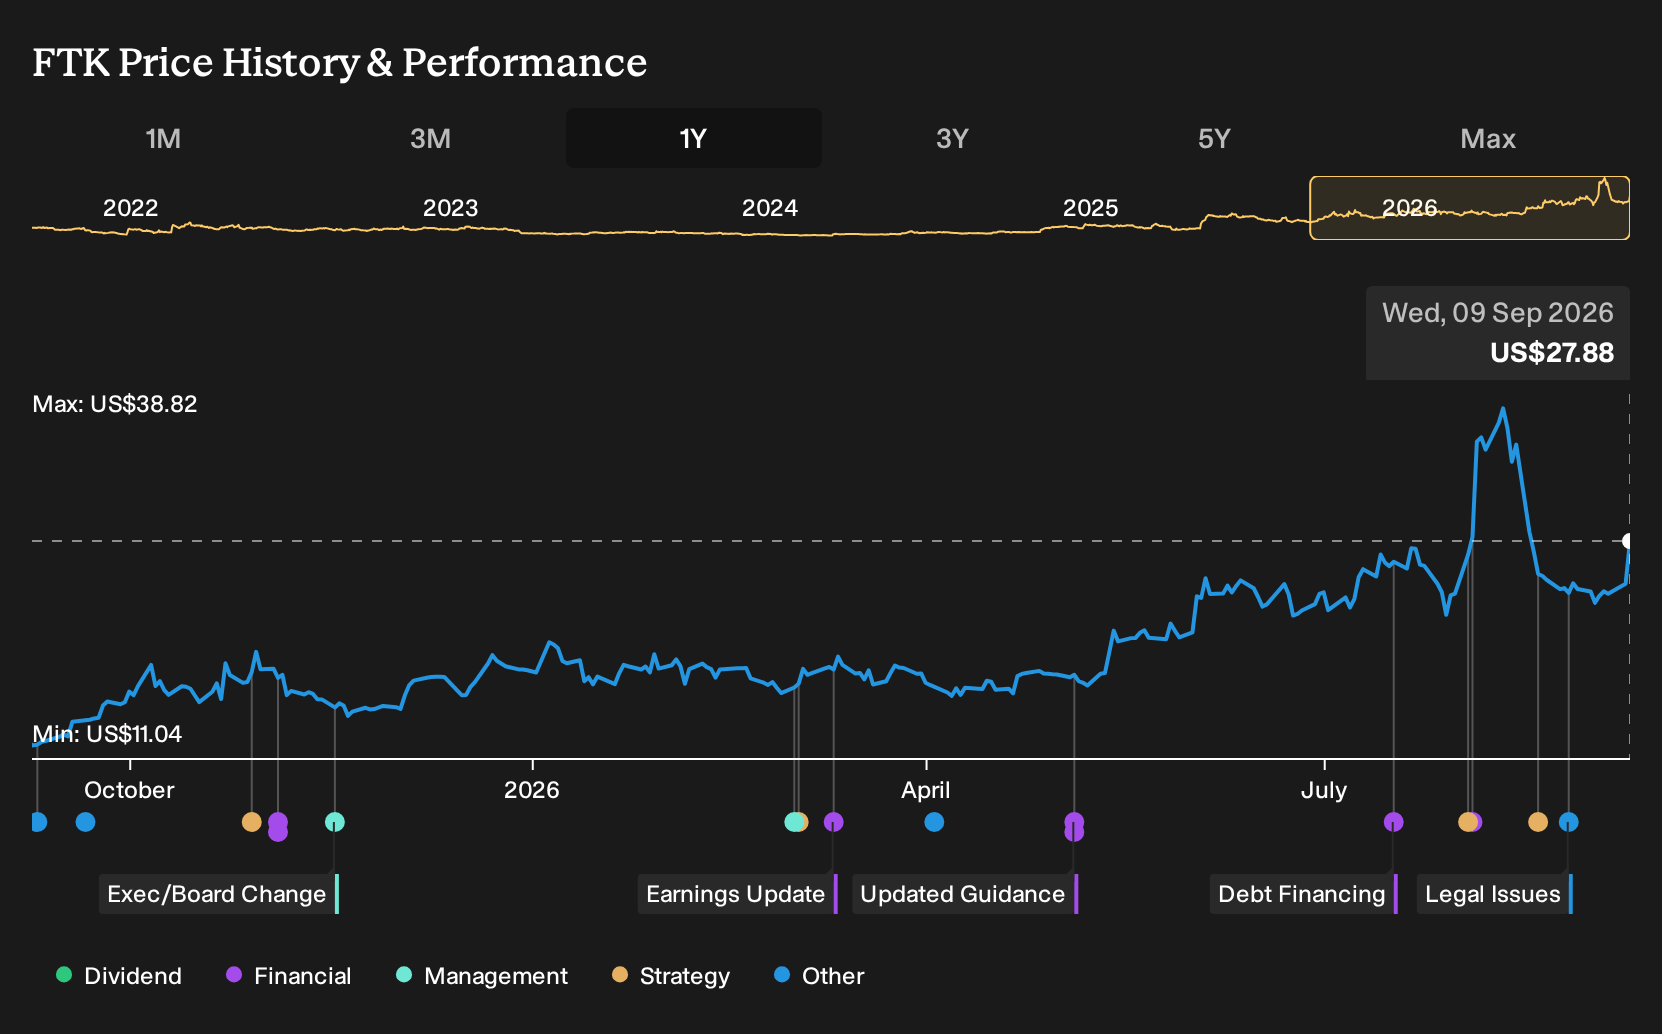Screen dimensions: 1662x1034
Task: Open the 3Y price range
Action: (x=952, y=138)
